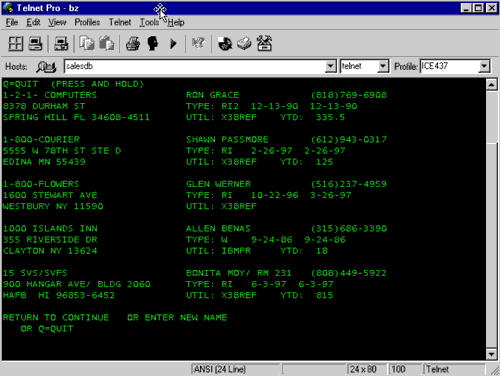Click the second terminal session toolbar icon
500x376 pixels.
(x=61, y=44)
